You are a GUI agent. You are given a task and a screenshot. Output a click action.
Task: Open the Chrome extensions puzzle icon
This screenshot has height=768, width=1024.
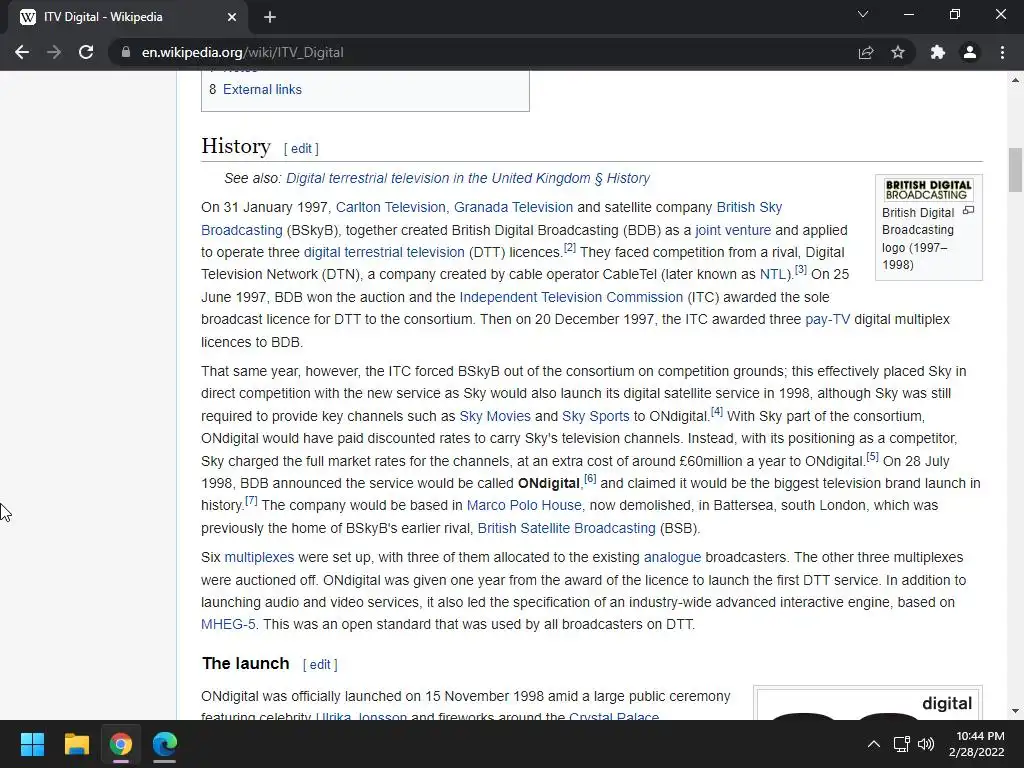[938, 52]
